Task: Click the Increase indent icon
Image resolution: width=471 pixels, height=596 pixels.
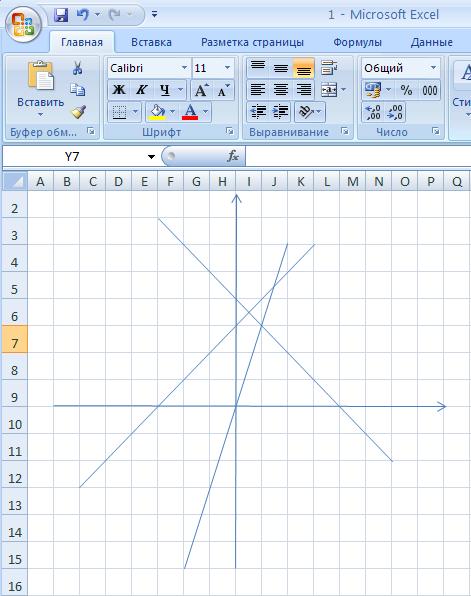Action: (280, 112)
